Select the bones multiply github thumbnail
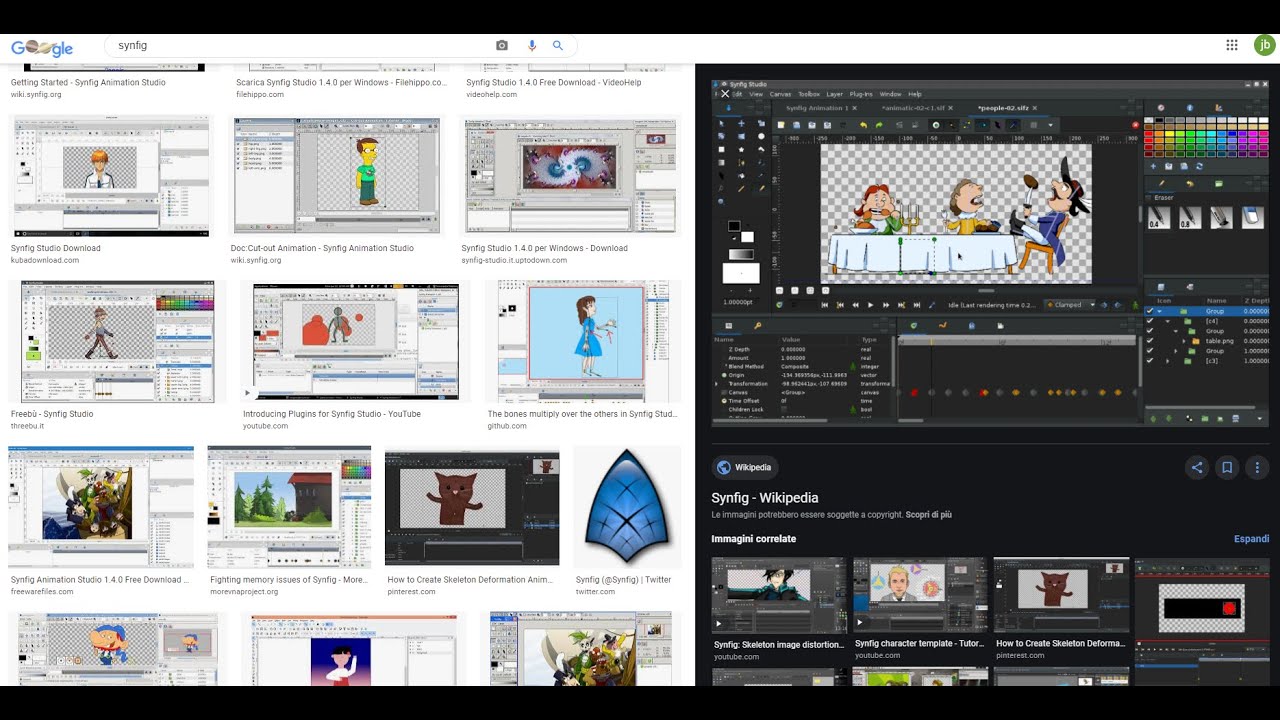 (x=583, y=341)
